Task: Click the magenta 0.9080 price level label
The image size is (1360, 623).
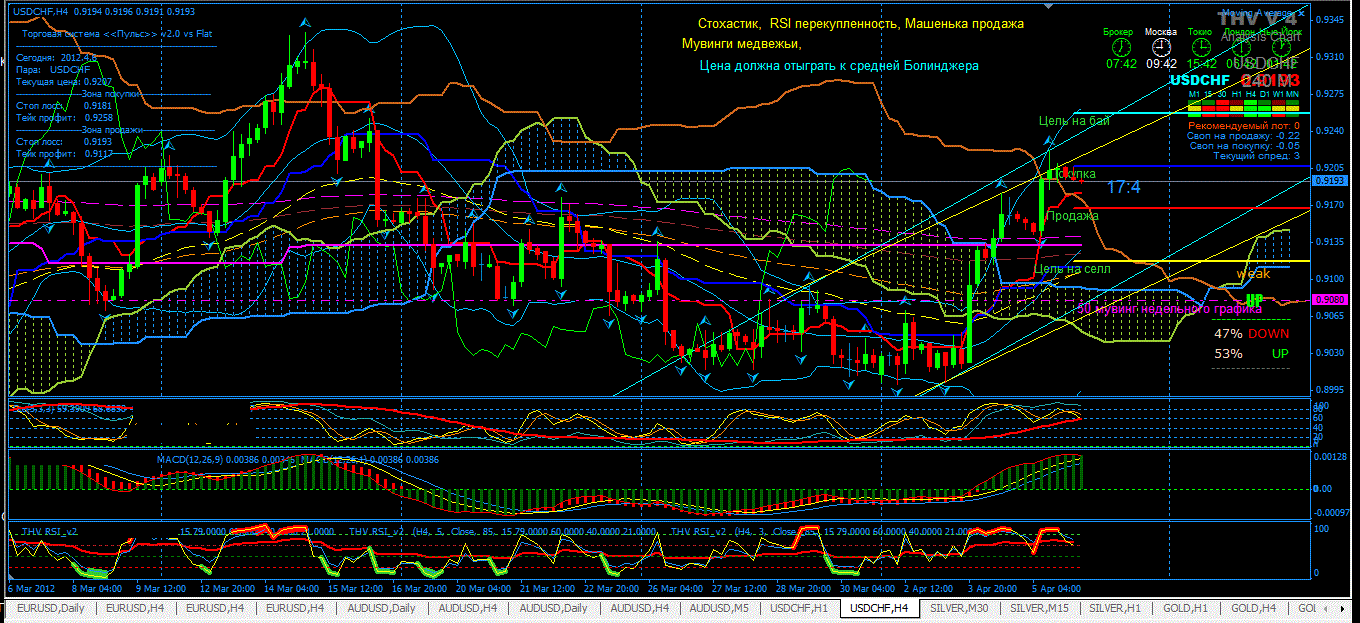Action: (x=1329, y=299)
